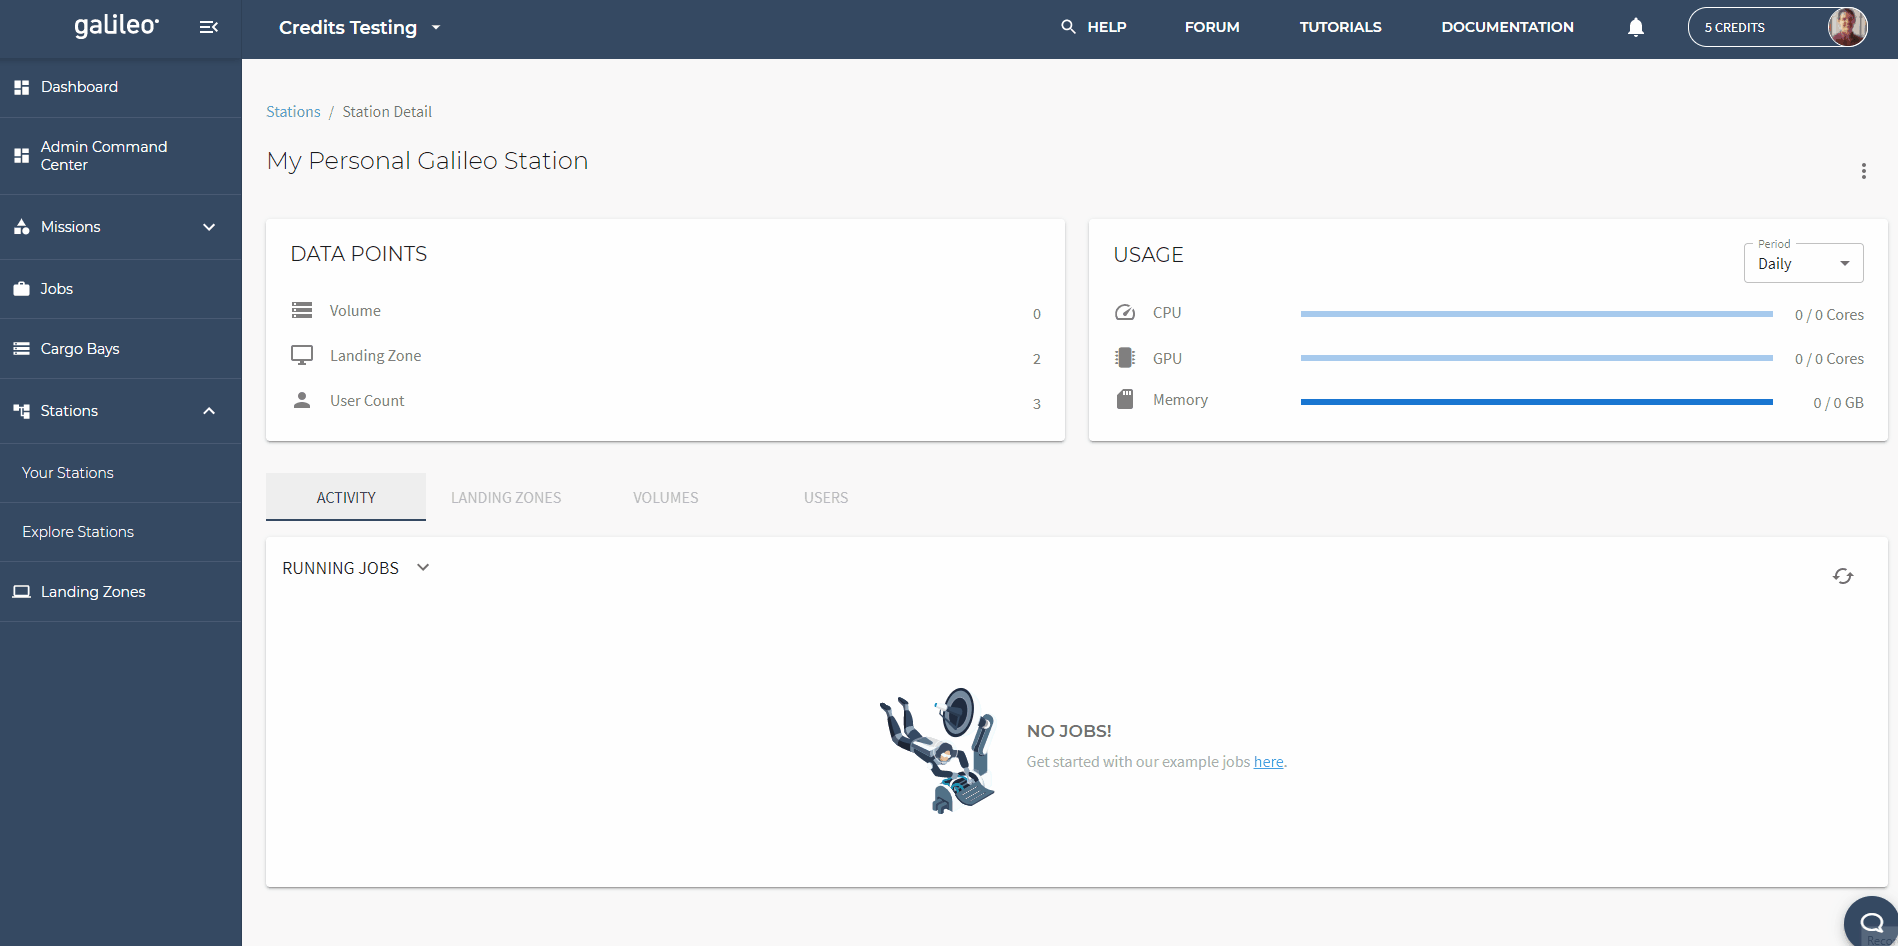
Task: Click the User Count person icon
Action: 302,400
